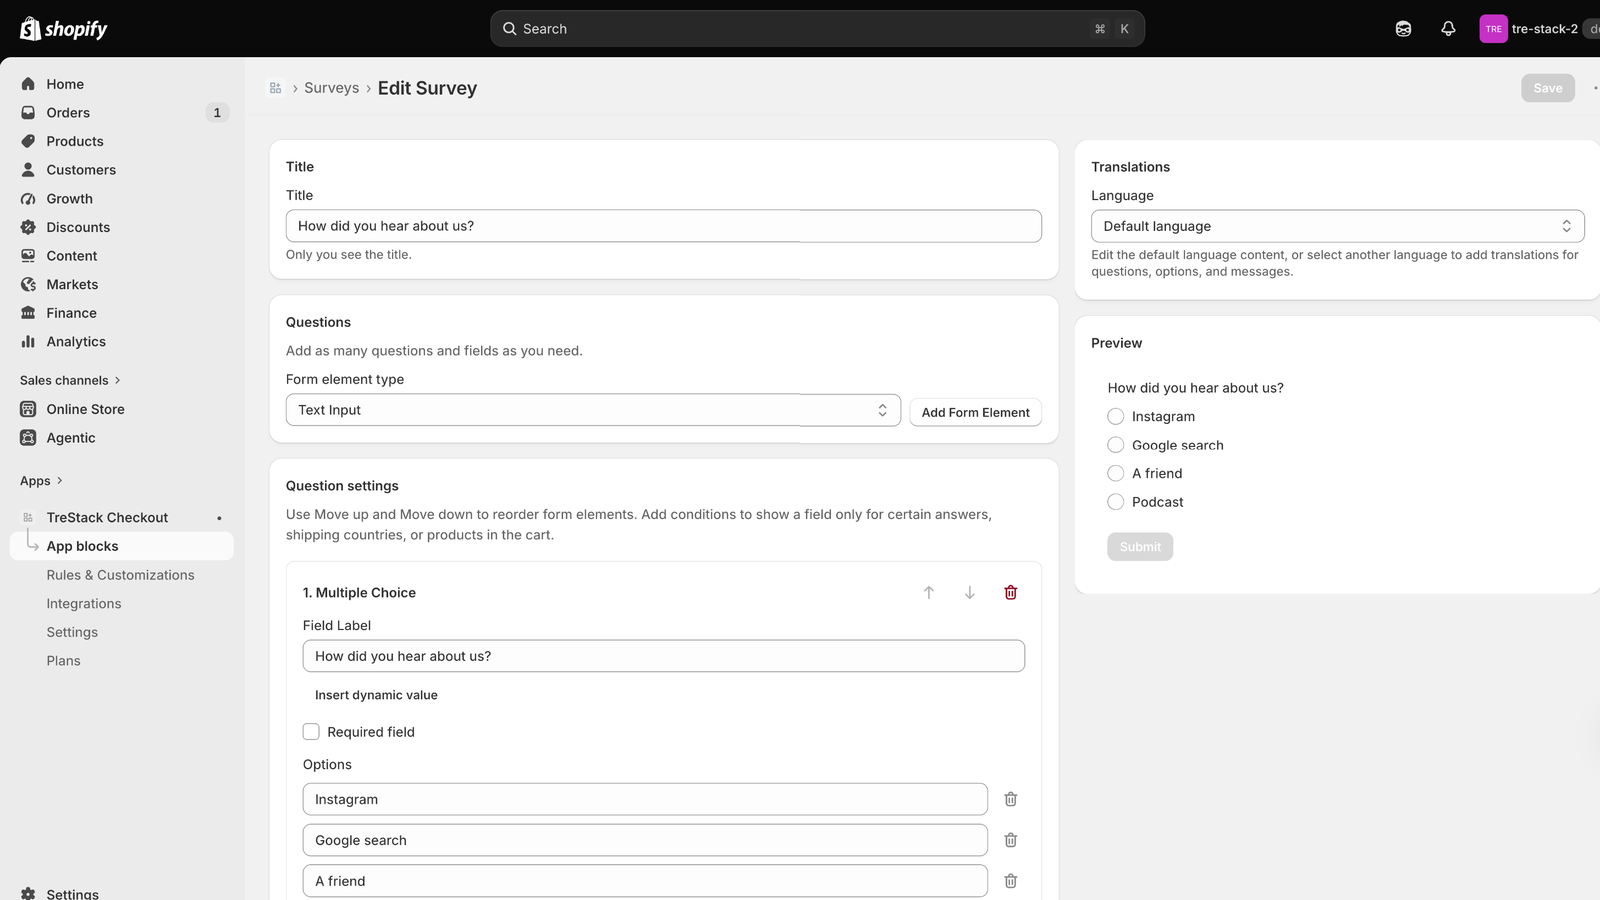
Task: Open the app Settings submenu item
Action: click(x=72, y=632)
